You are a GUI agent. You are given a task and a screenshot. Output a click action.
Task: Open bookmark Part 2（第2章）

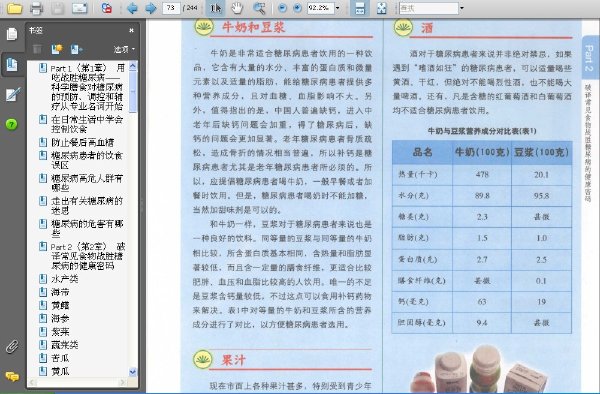tap(88, 256)
